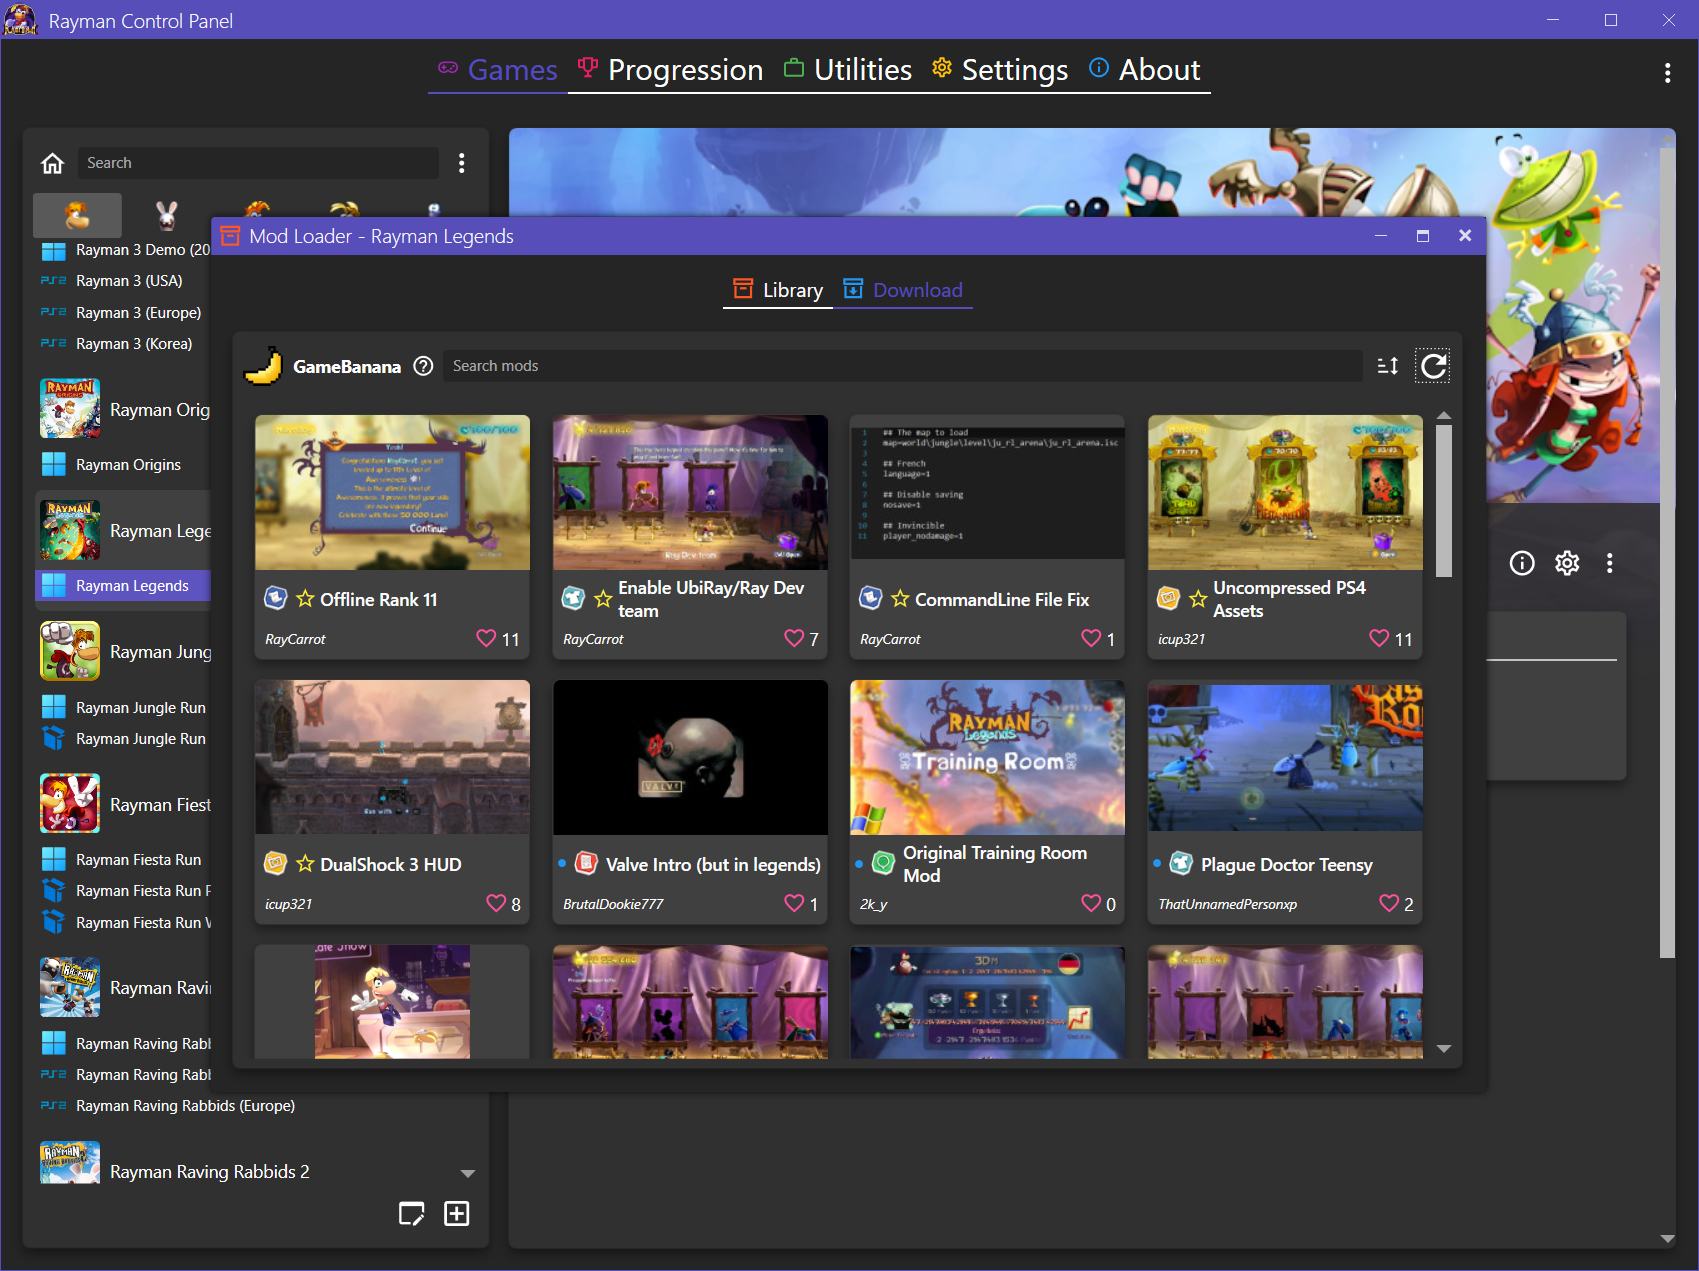Screen dimensions: 1699x1271
Task: Open ThatUnnamedPersonxp author name
Action: pyautogui.click(x=1227, y=904)
